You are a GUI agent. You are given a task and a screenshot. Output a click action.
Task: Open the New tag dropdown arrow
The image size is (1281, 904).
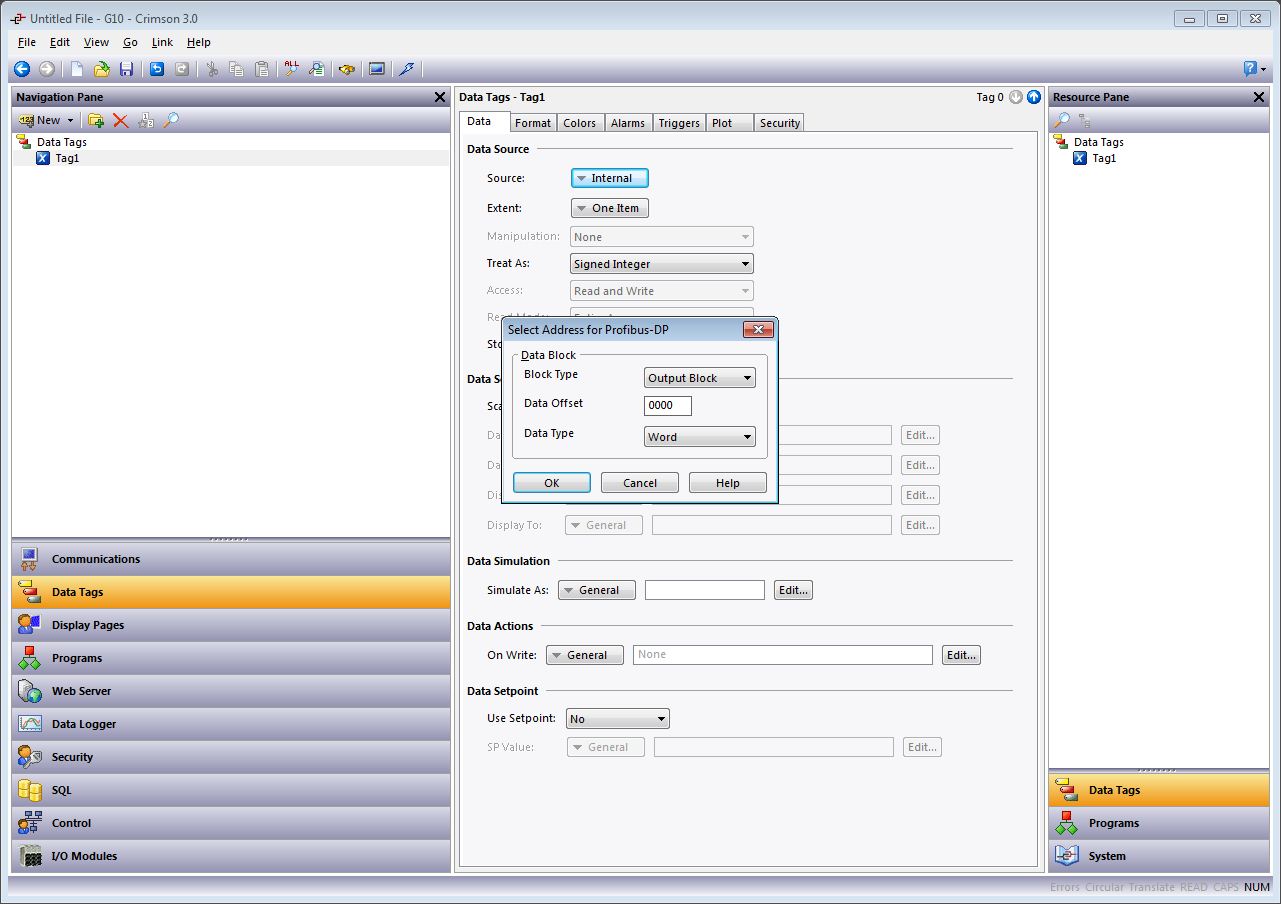pyautogui.click(x=70, y=120)
